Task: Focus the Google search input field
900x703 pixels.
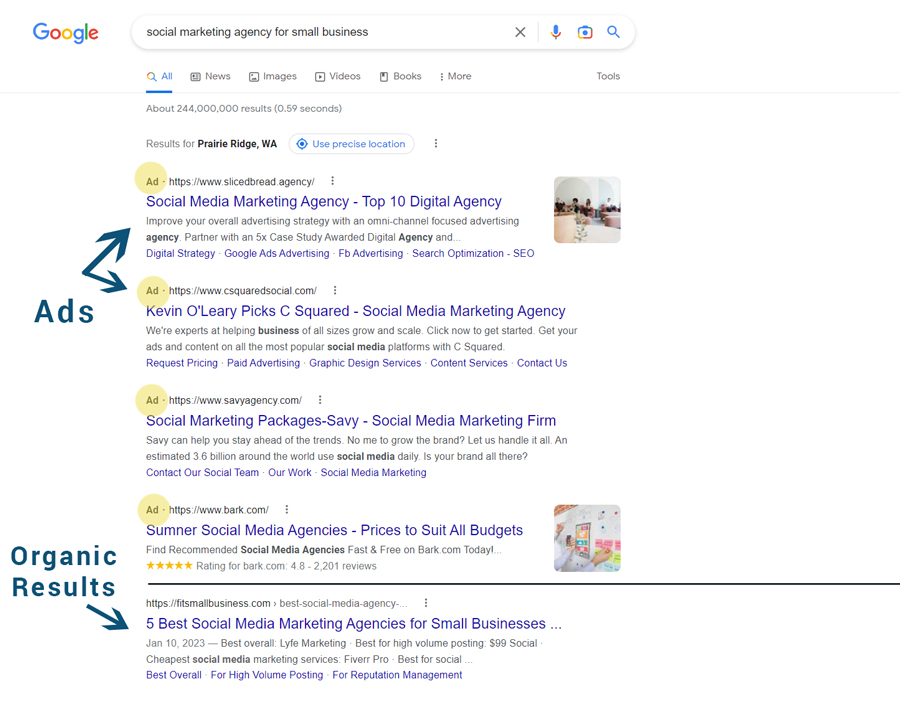Action: coord(324,32)
